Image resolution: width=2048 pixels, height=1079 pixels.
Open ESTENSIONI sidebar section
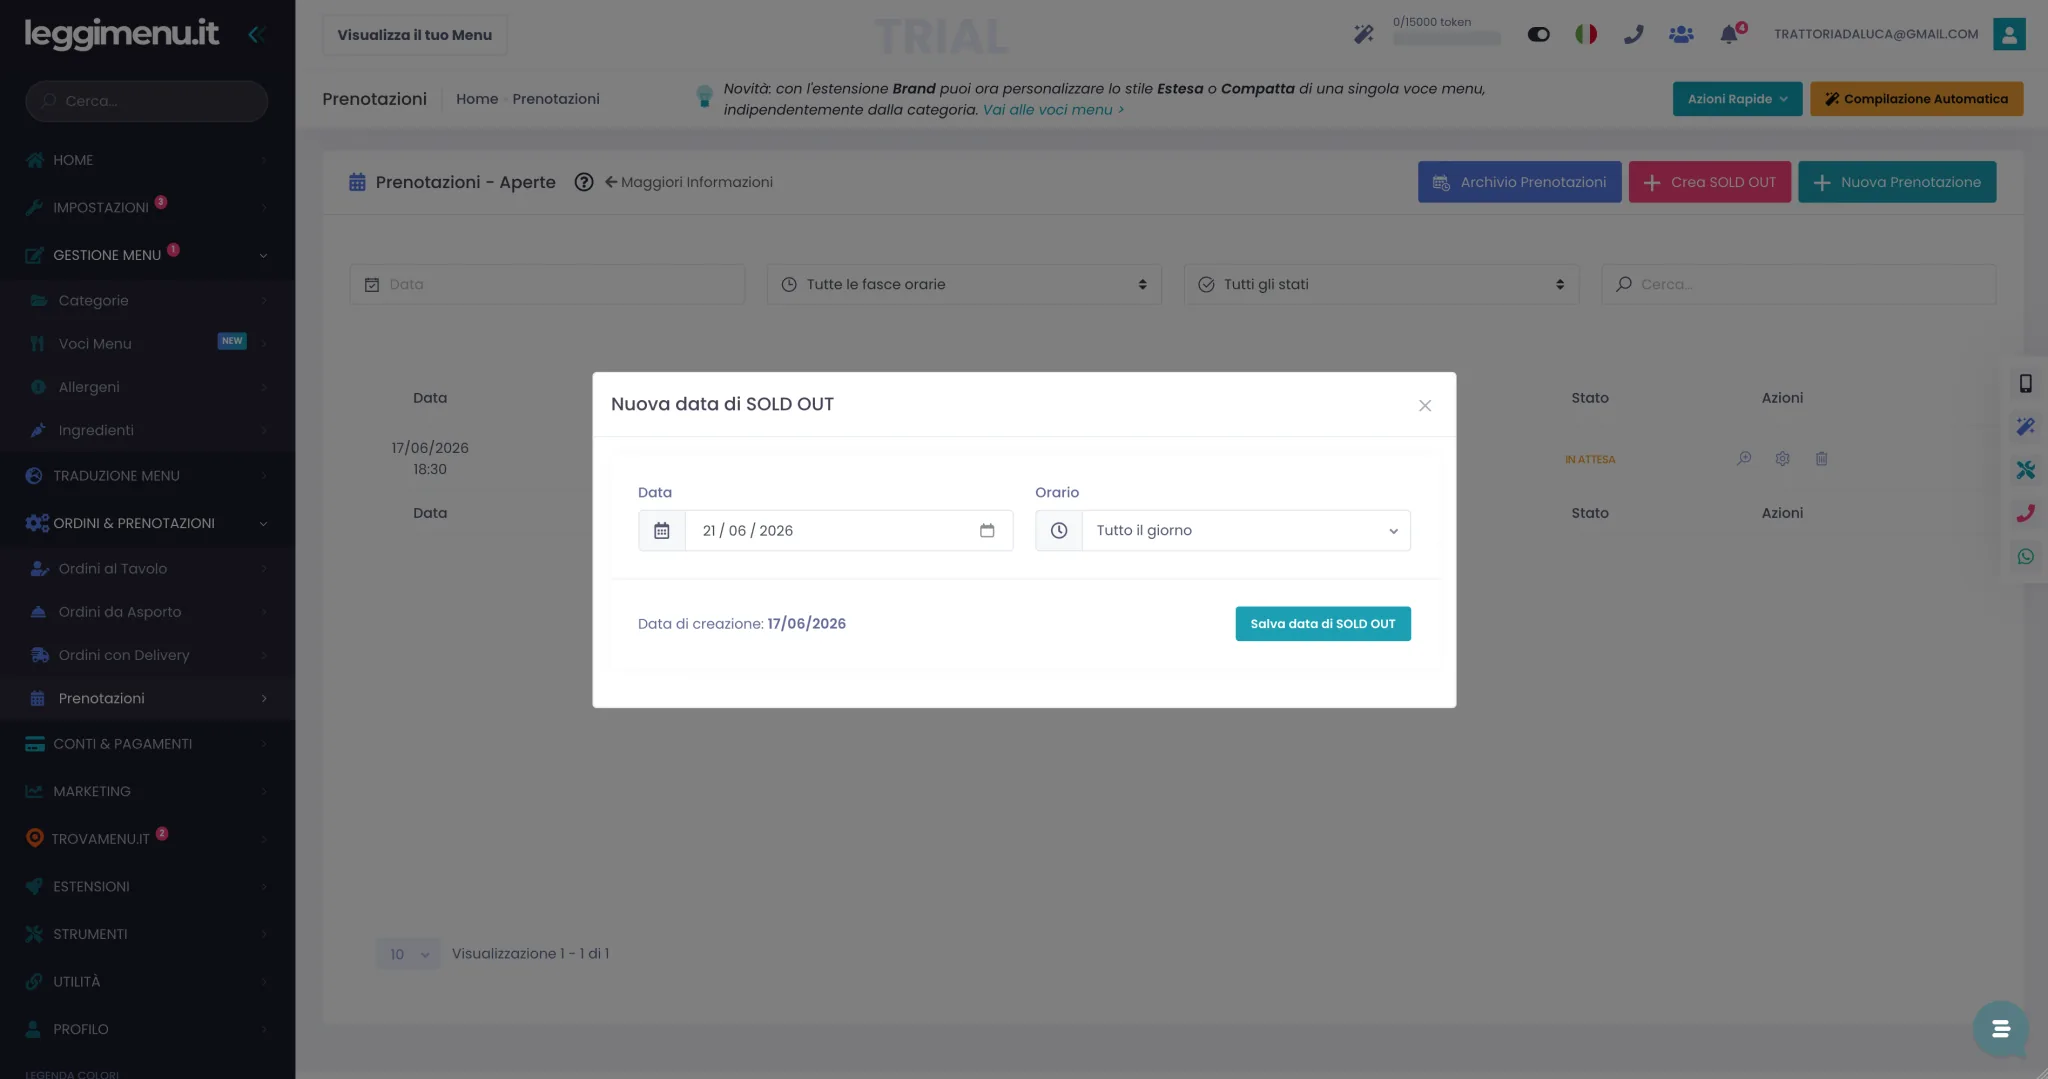pos(147,887)
